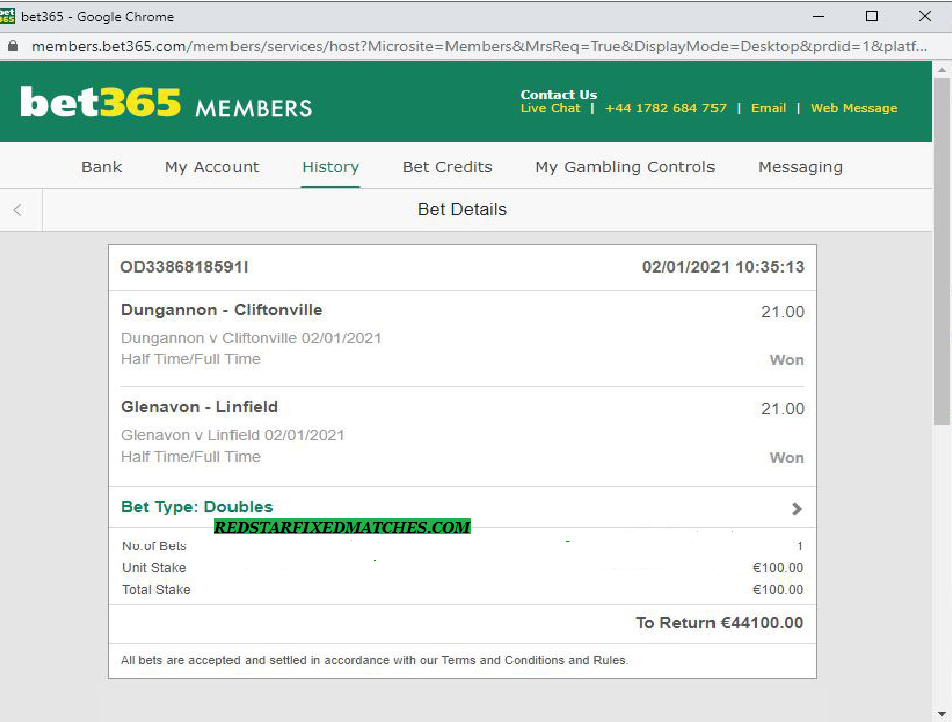Click the vertical scrollbar thumb
The height and width of the screenshot is (722, 952).
[x=942, y=251]
